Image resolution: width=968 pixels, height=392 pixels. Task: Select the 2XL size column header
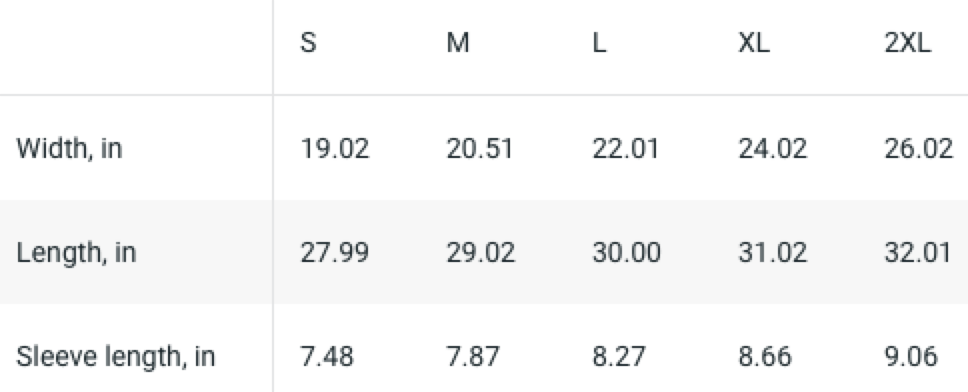[908, 43]
